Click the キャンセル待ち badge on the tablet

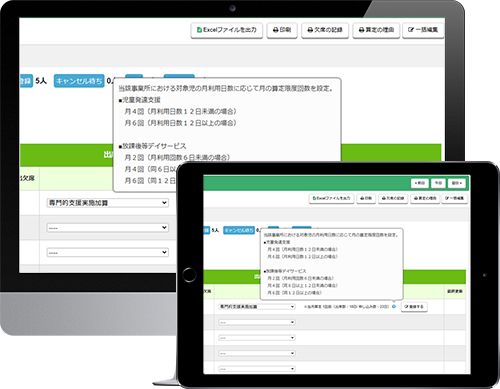[239, 230]
